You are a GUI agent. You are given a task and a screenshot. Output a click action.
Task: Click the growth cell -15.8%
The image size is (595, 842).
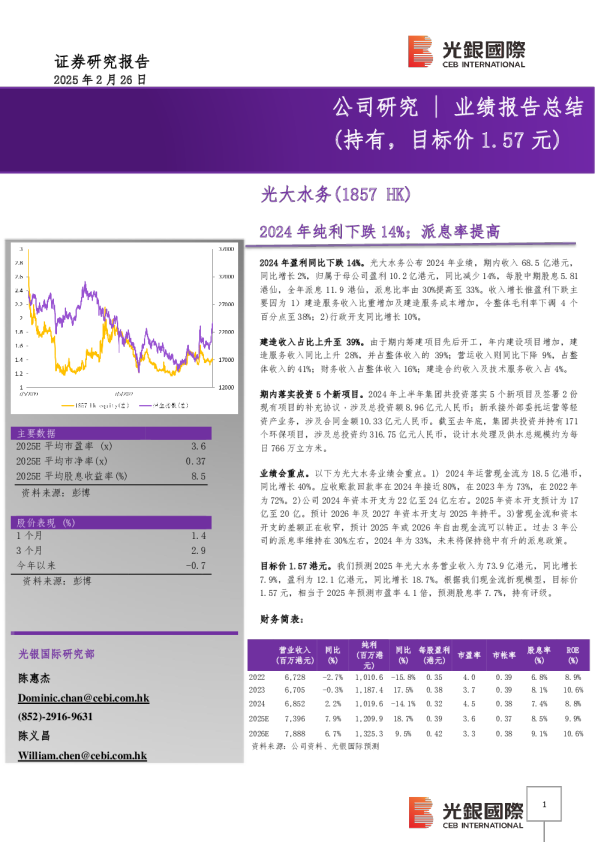point(403,678)
